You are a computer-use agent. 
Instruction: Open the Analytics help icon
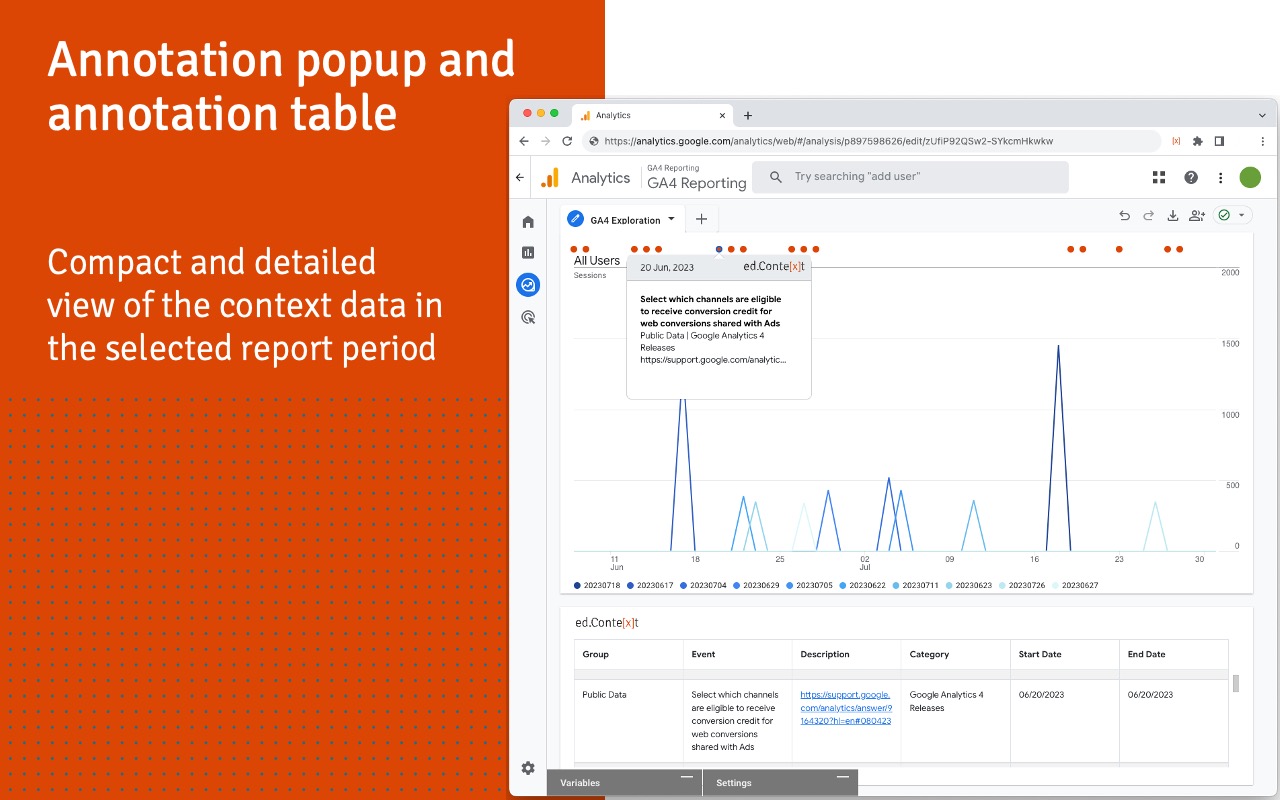(x=1191, y=177)
